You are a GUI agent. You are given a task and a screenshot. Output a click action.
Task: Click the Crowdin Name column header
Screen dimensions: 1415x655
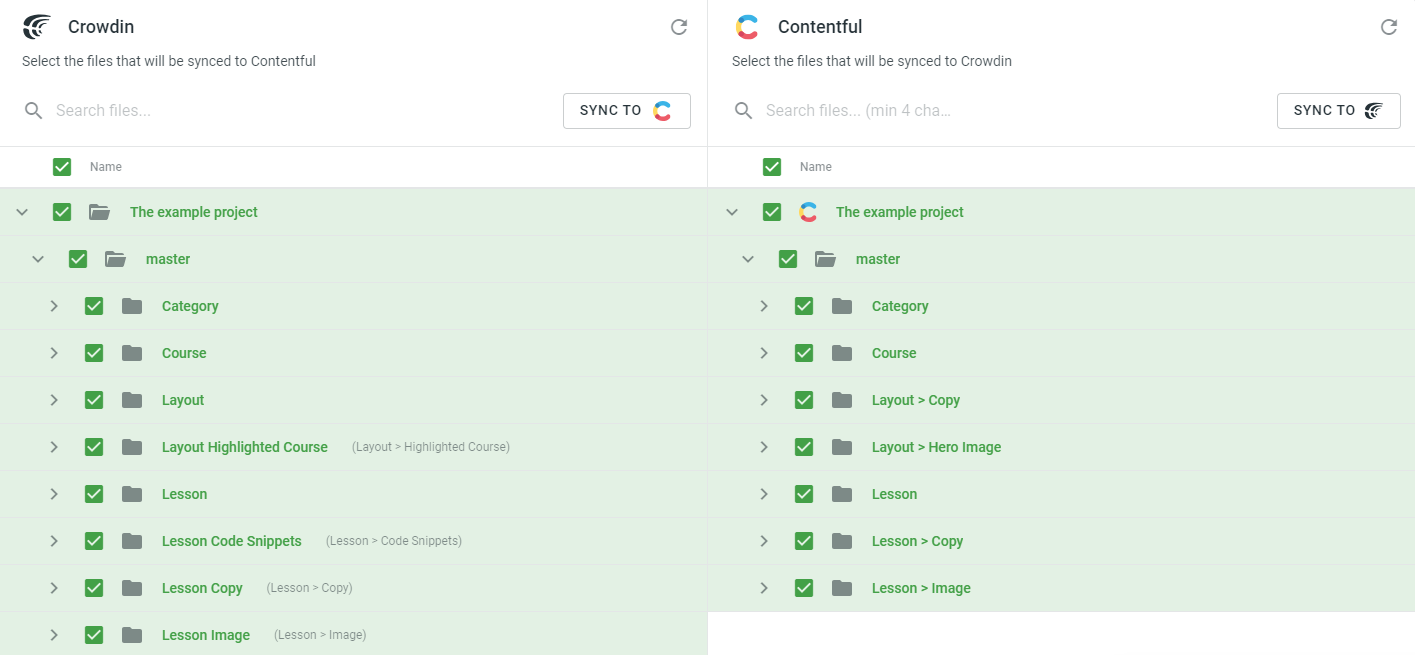(106, 167)
